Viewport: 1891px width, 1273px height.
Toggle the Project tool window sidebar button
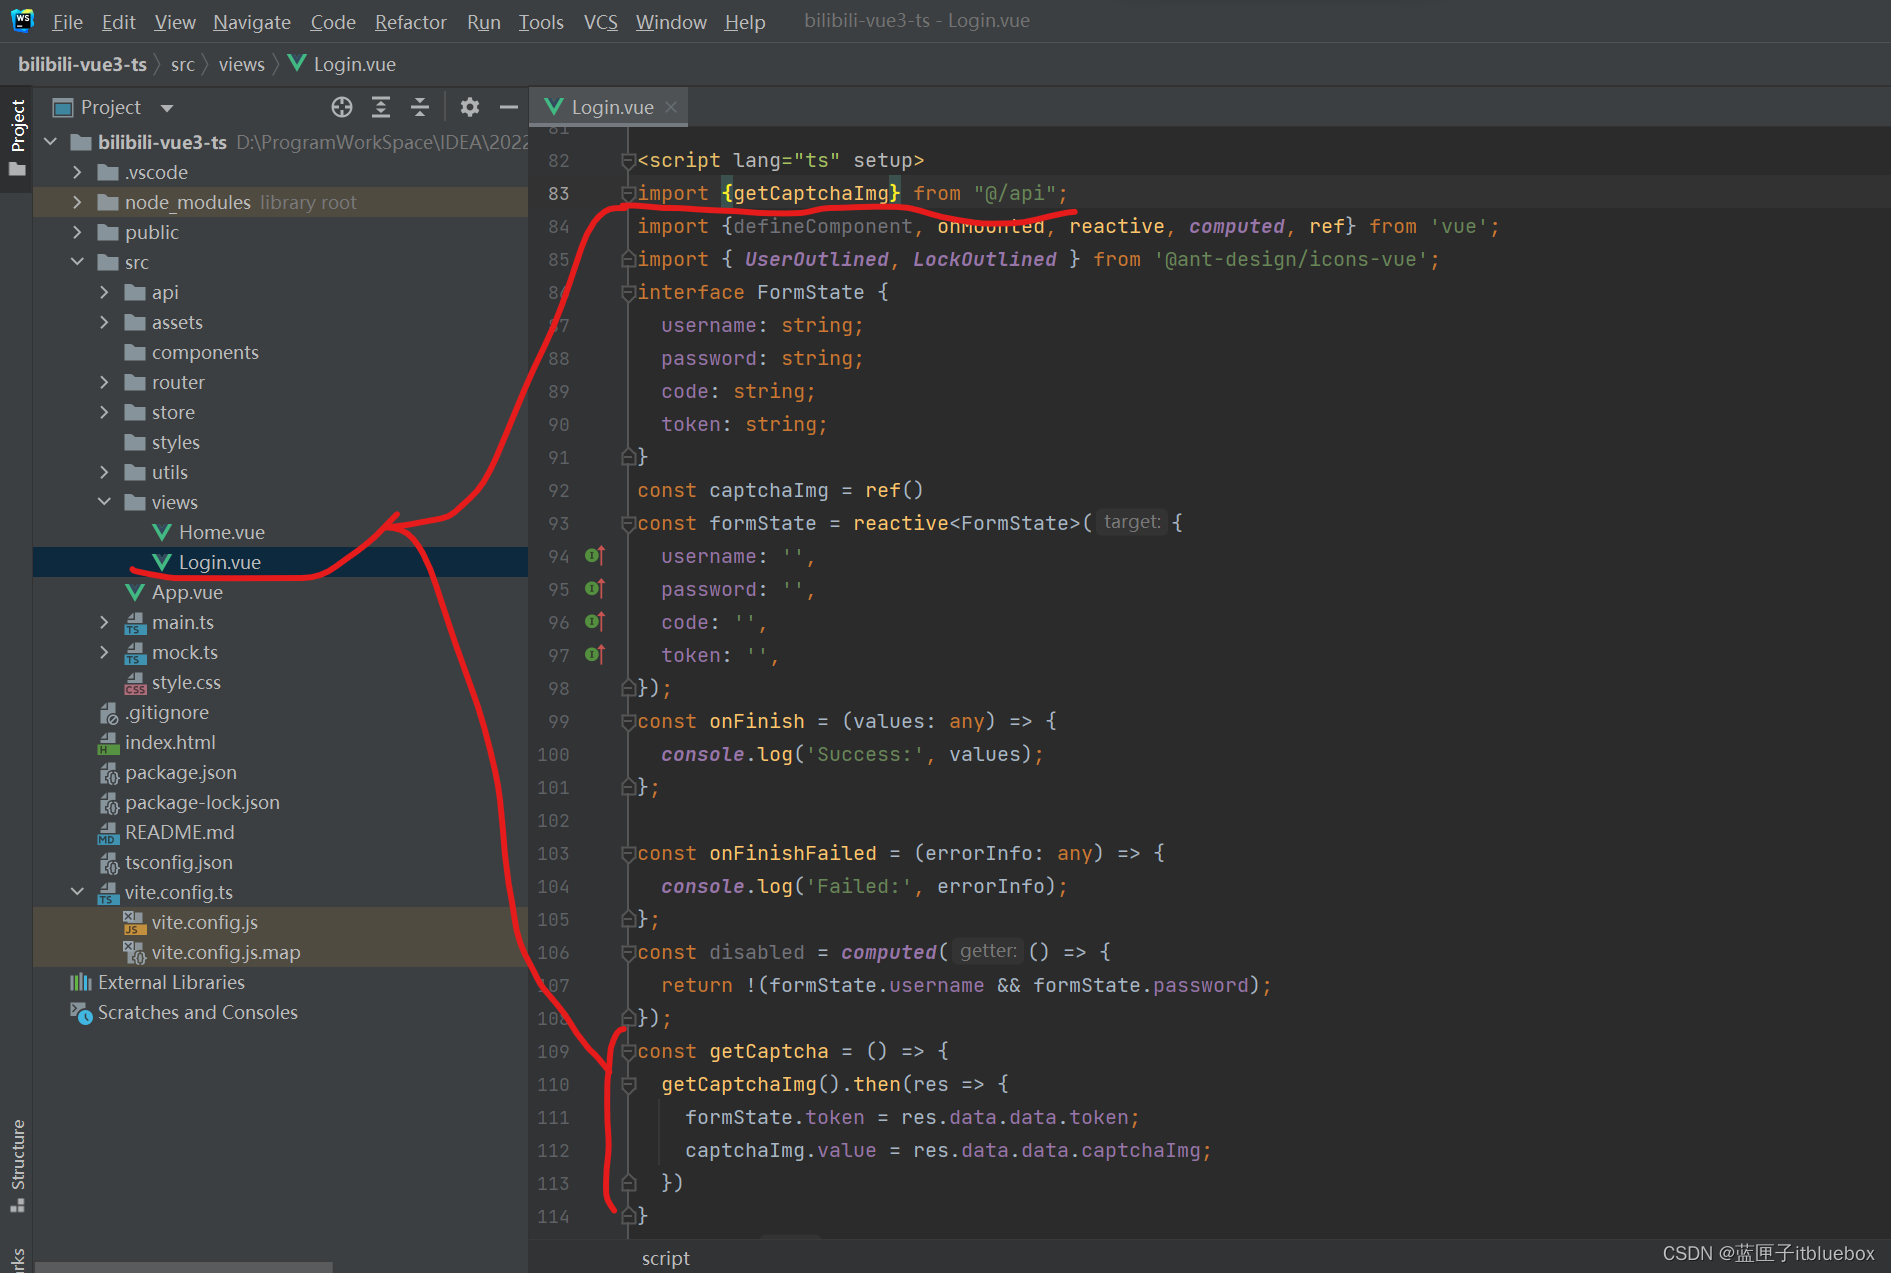coord(17,135)
